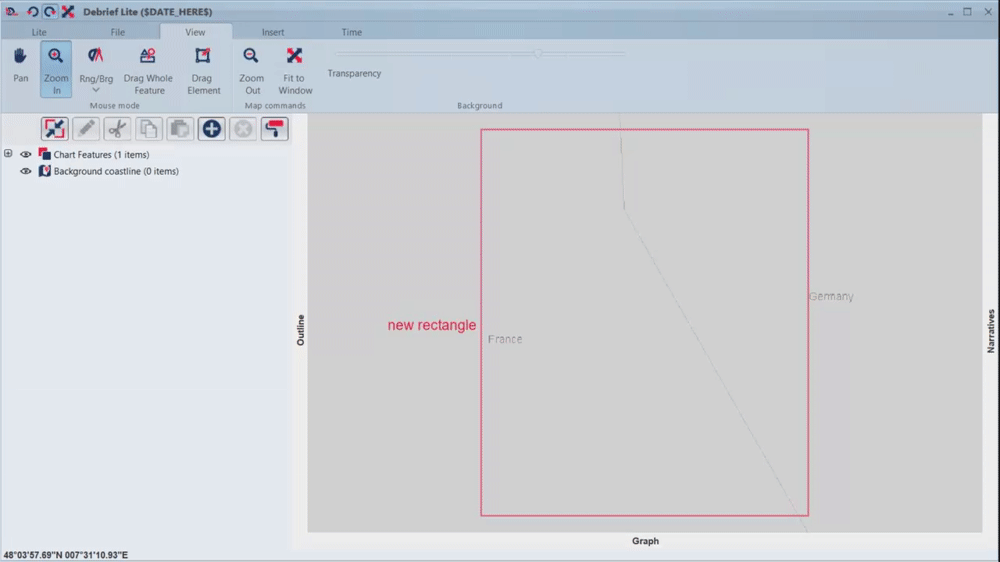
Task: Open the Narratives side panel label
Action: click(x=990, y=331)
